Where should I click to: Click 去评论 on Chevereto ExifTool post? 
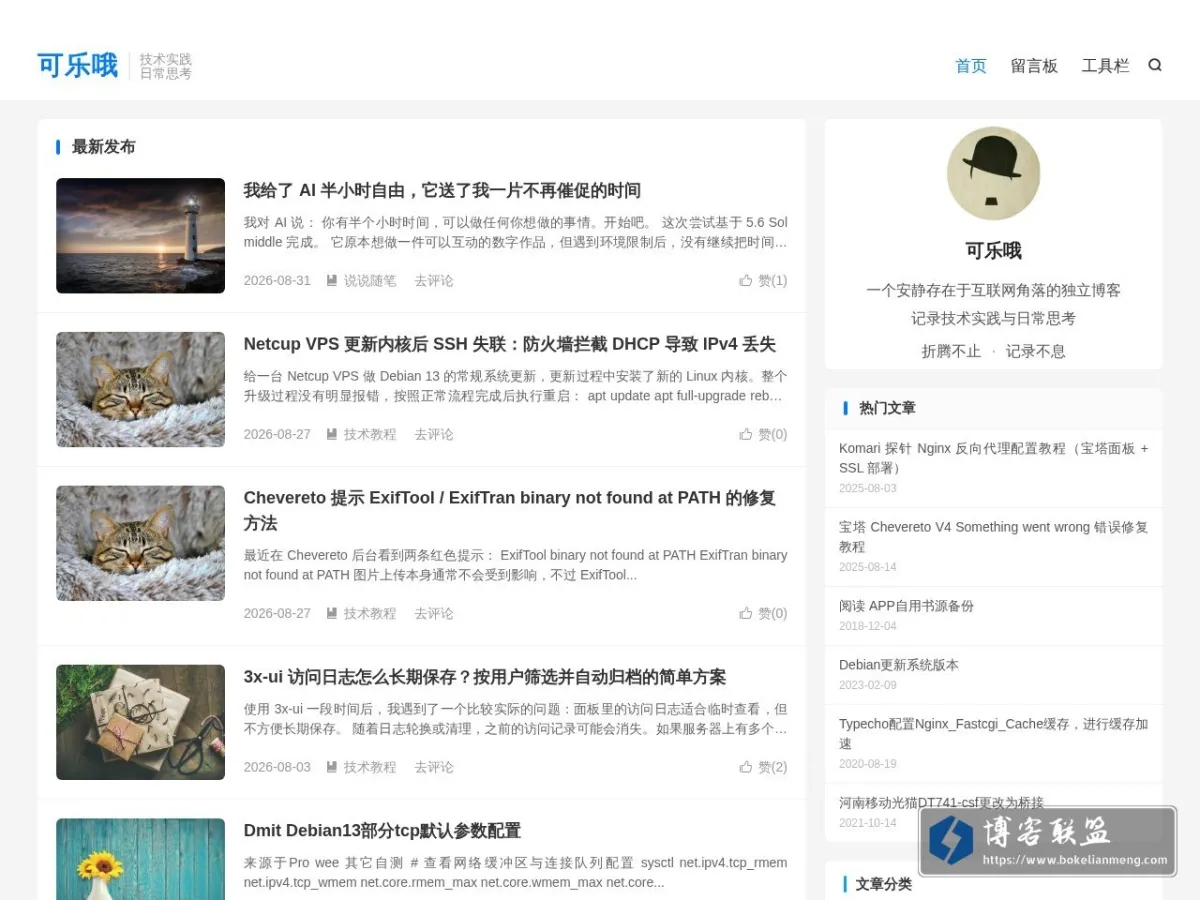point(434,614)
